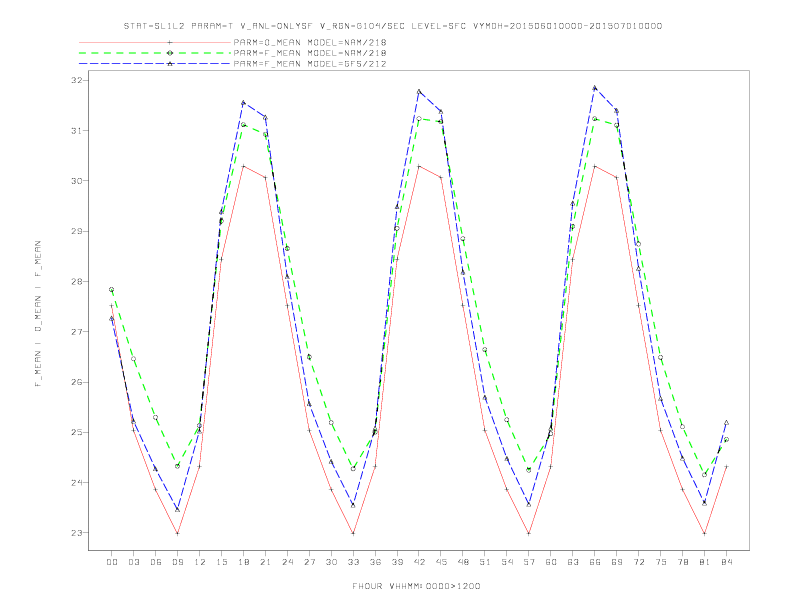Click the y-axis tick label 26
This screenshot has width=792, height=612.
point(78,382)
